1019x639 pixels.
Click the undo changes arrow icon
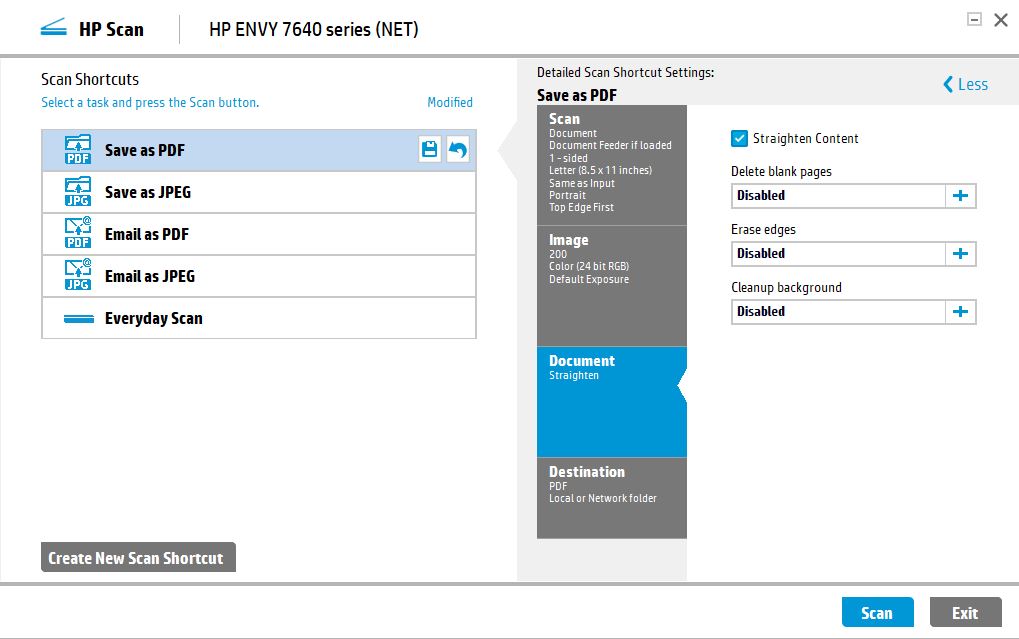458,150
